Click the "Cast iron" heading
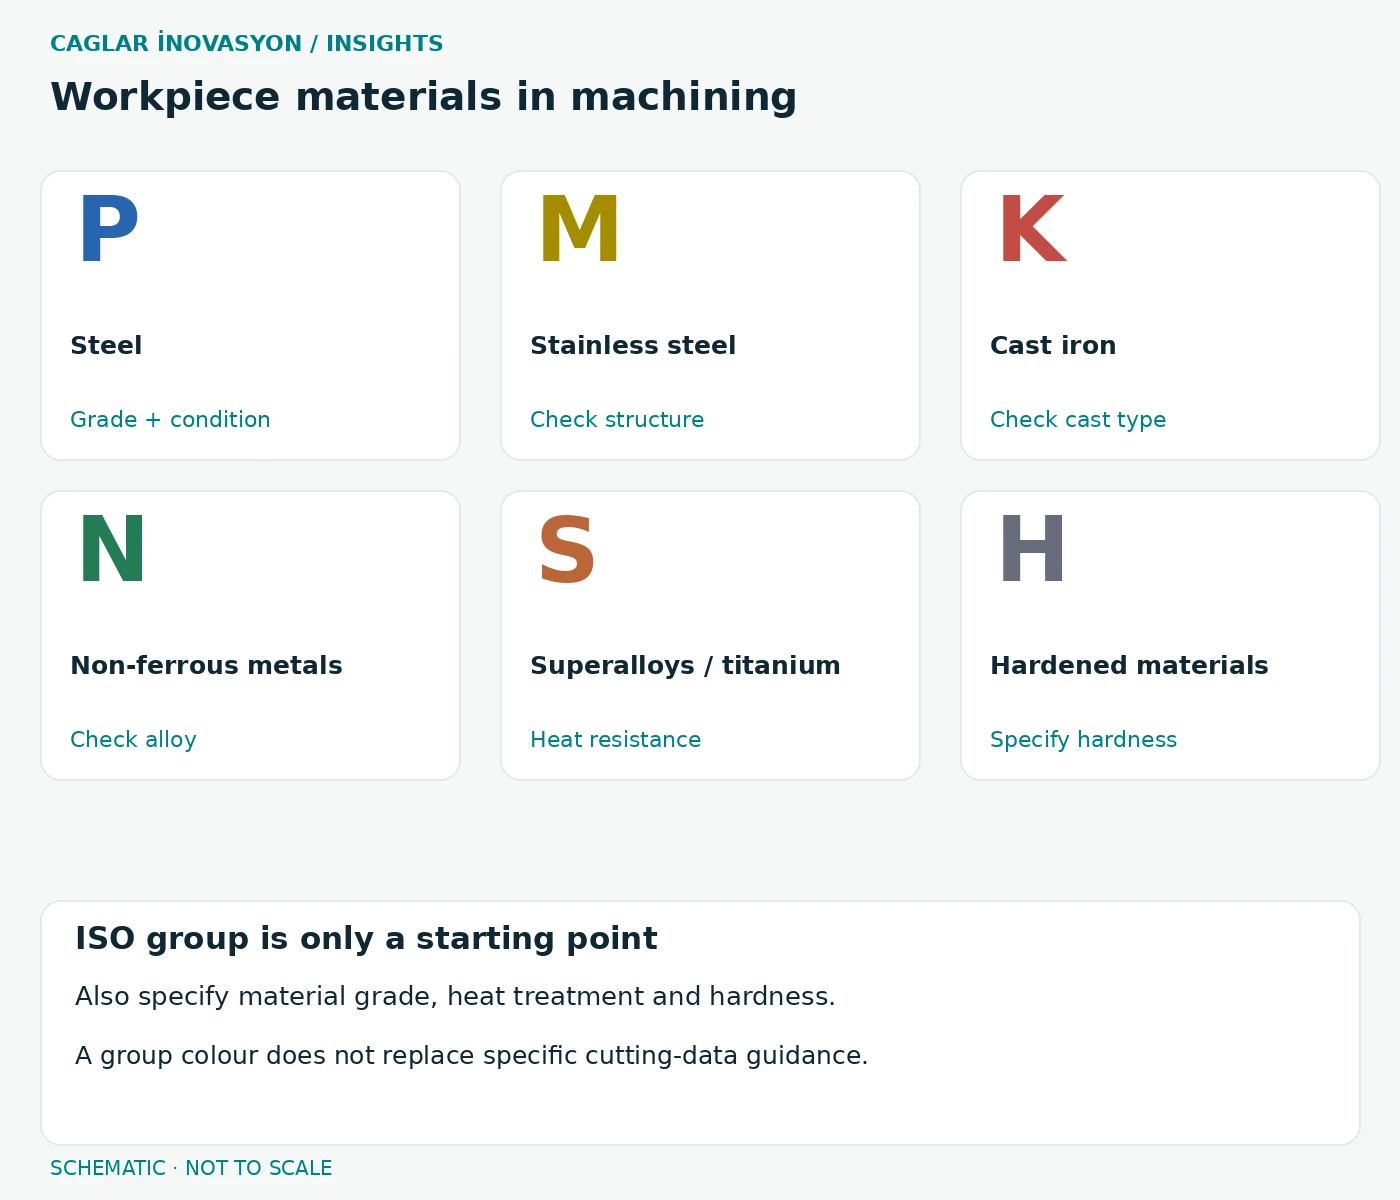1400x1200 pixels. [x=1053, y=346]
